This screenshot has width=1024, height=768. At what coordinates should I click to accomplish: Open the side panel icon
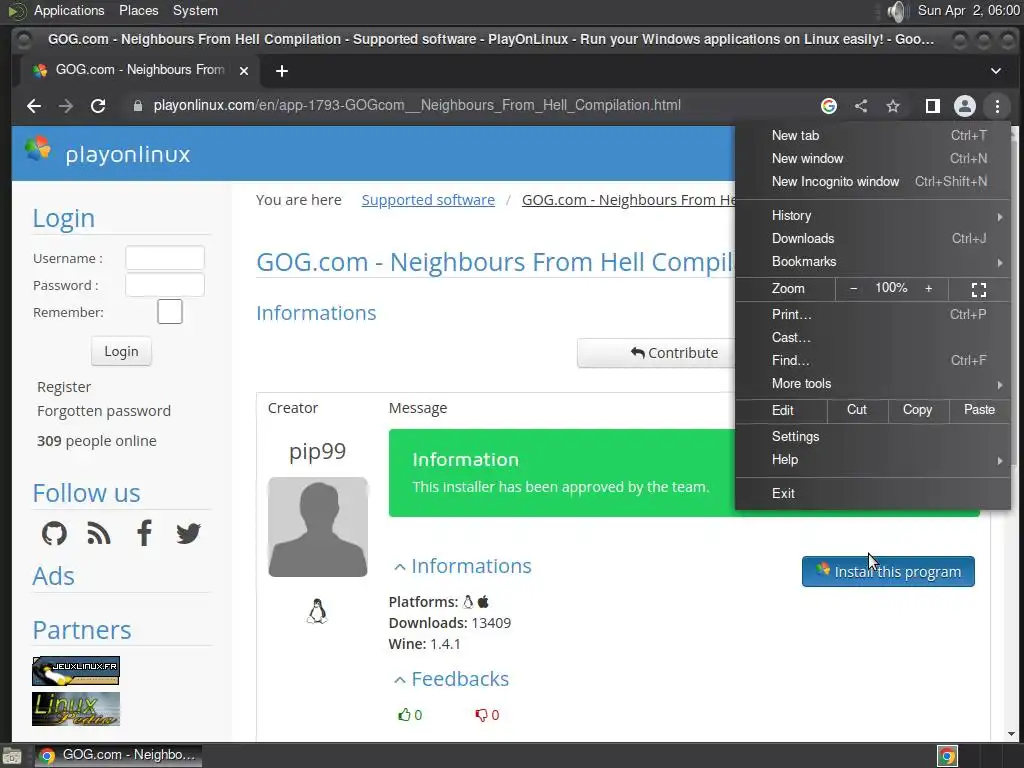pos(933,106)
